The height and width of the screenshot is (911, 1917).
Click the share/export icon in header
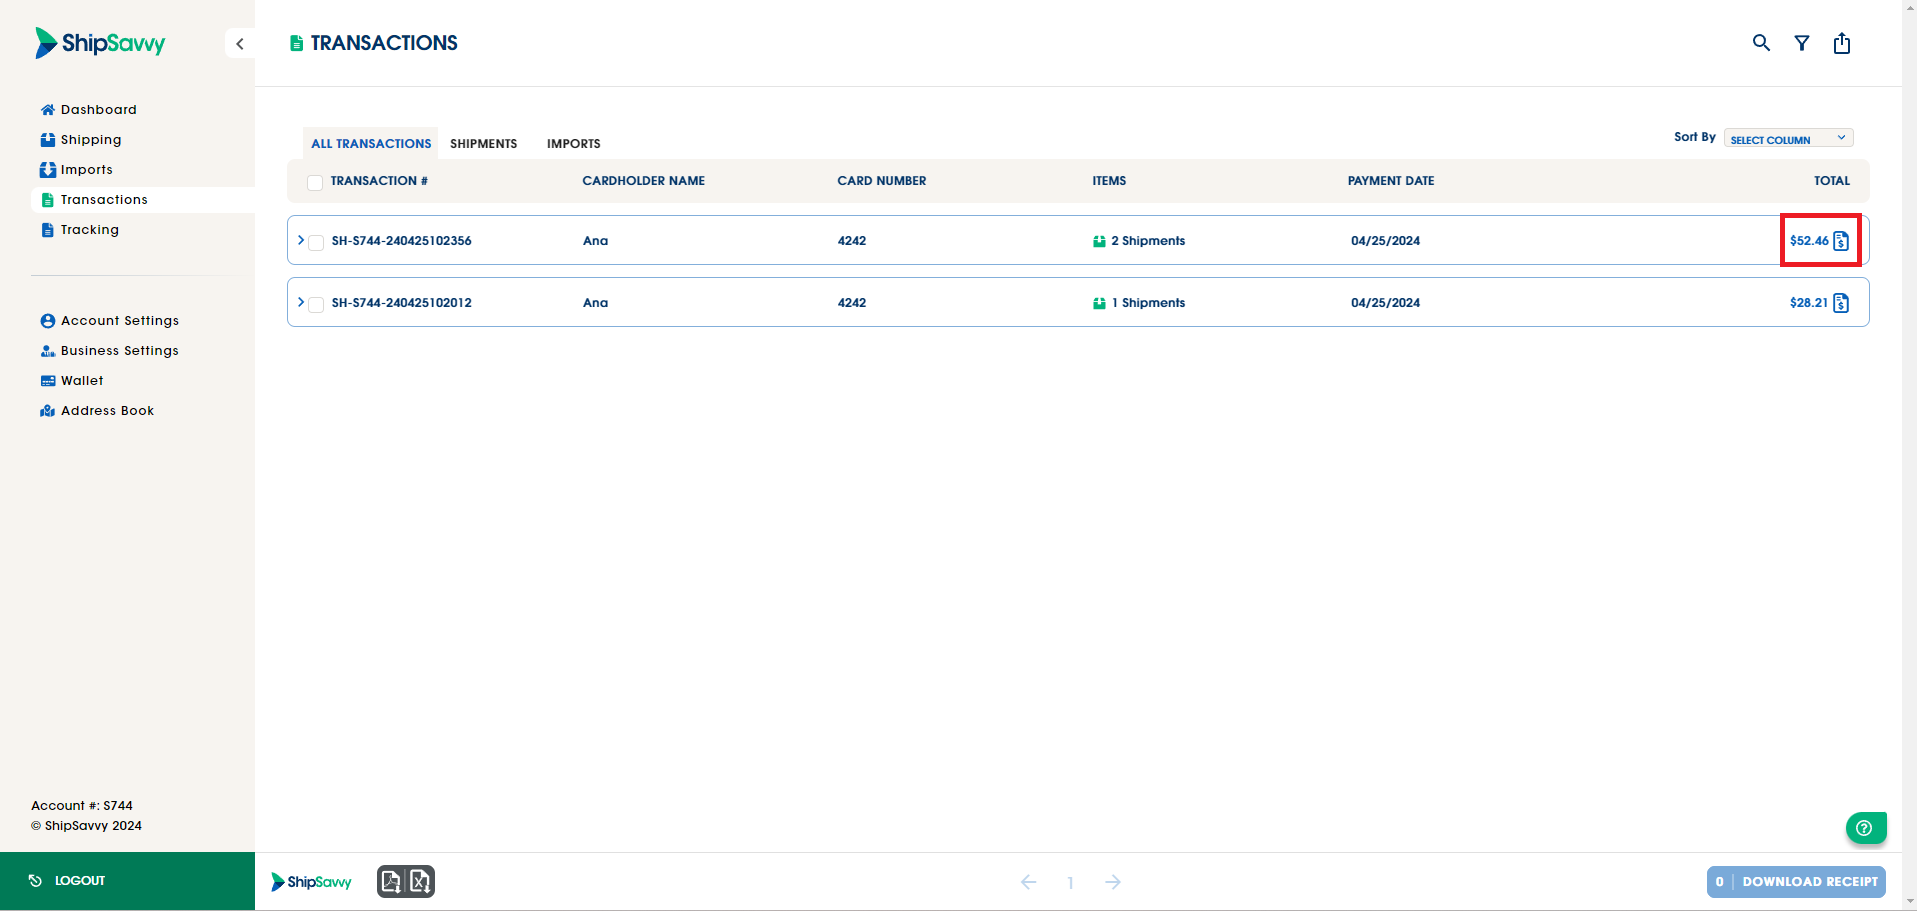coord(1842,43)
